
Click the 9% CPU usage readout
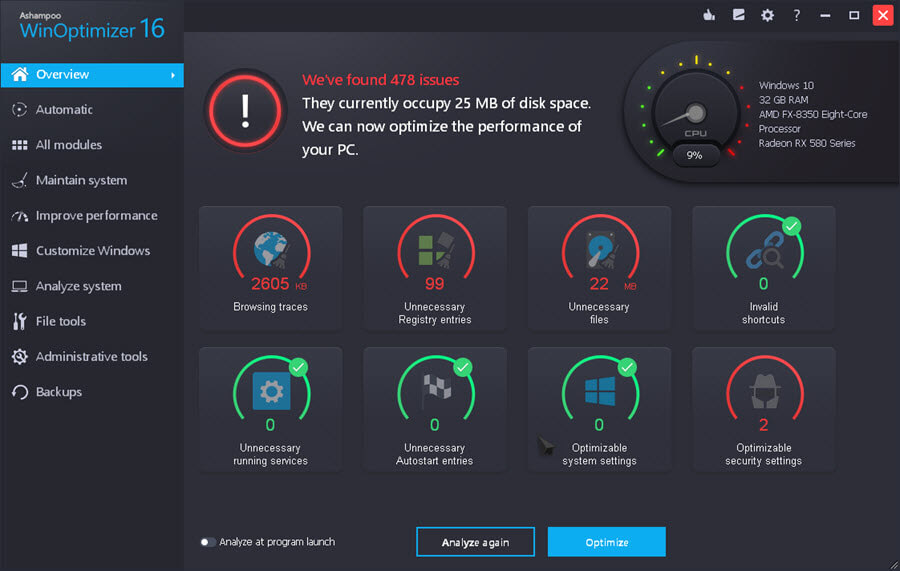pos(695,156)
